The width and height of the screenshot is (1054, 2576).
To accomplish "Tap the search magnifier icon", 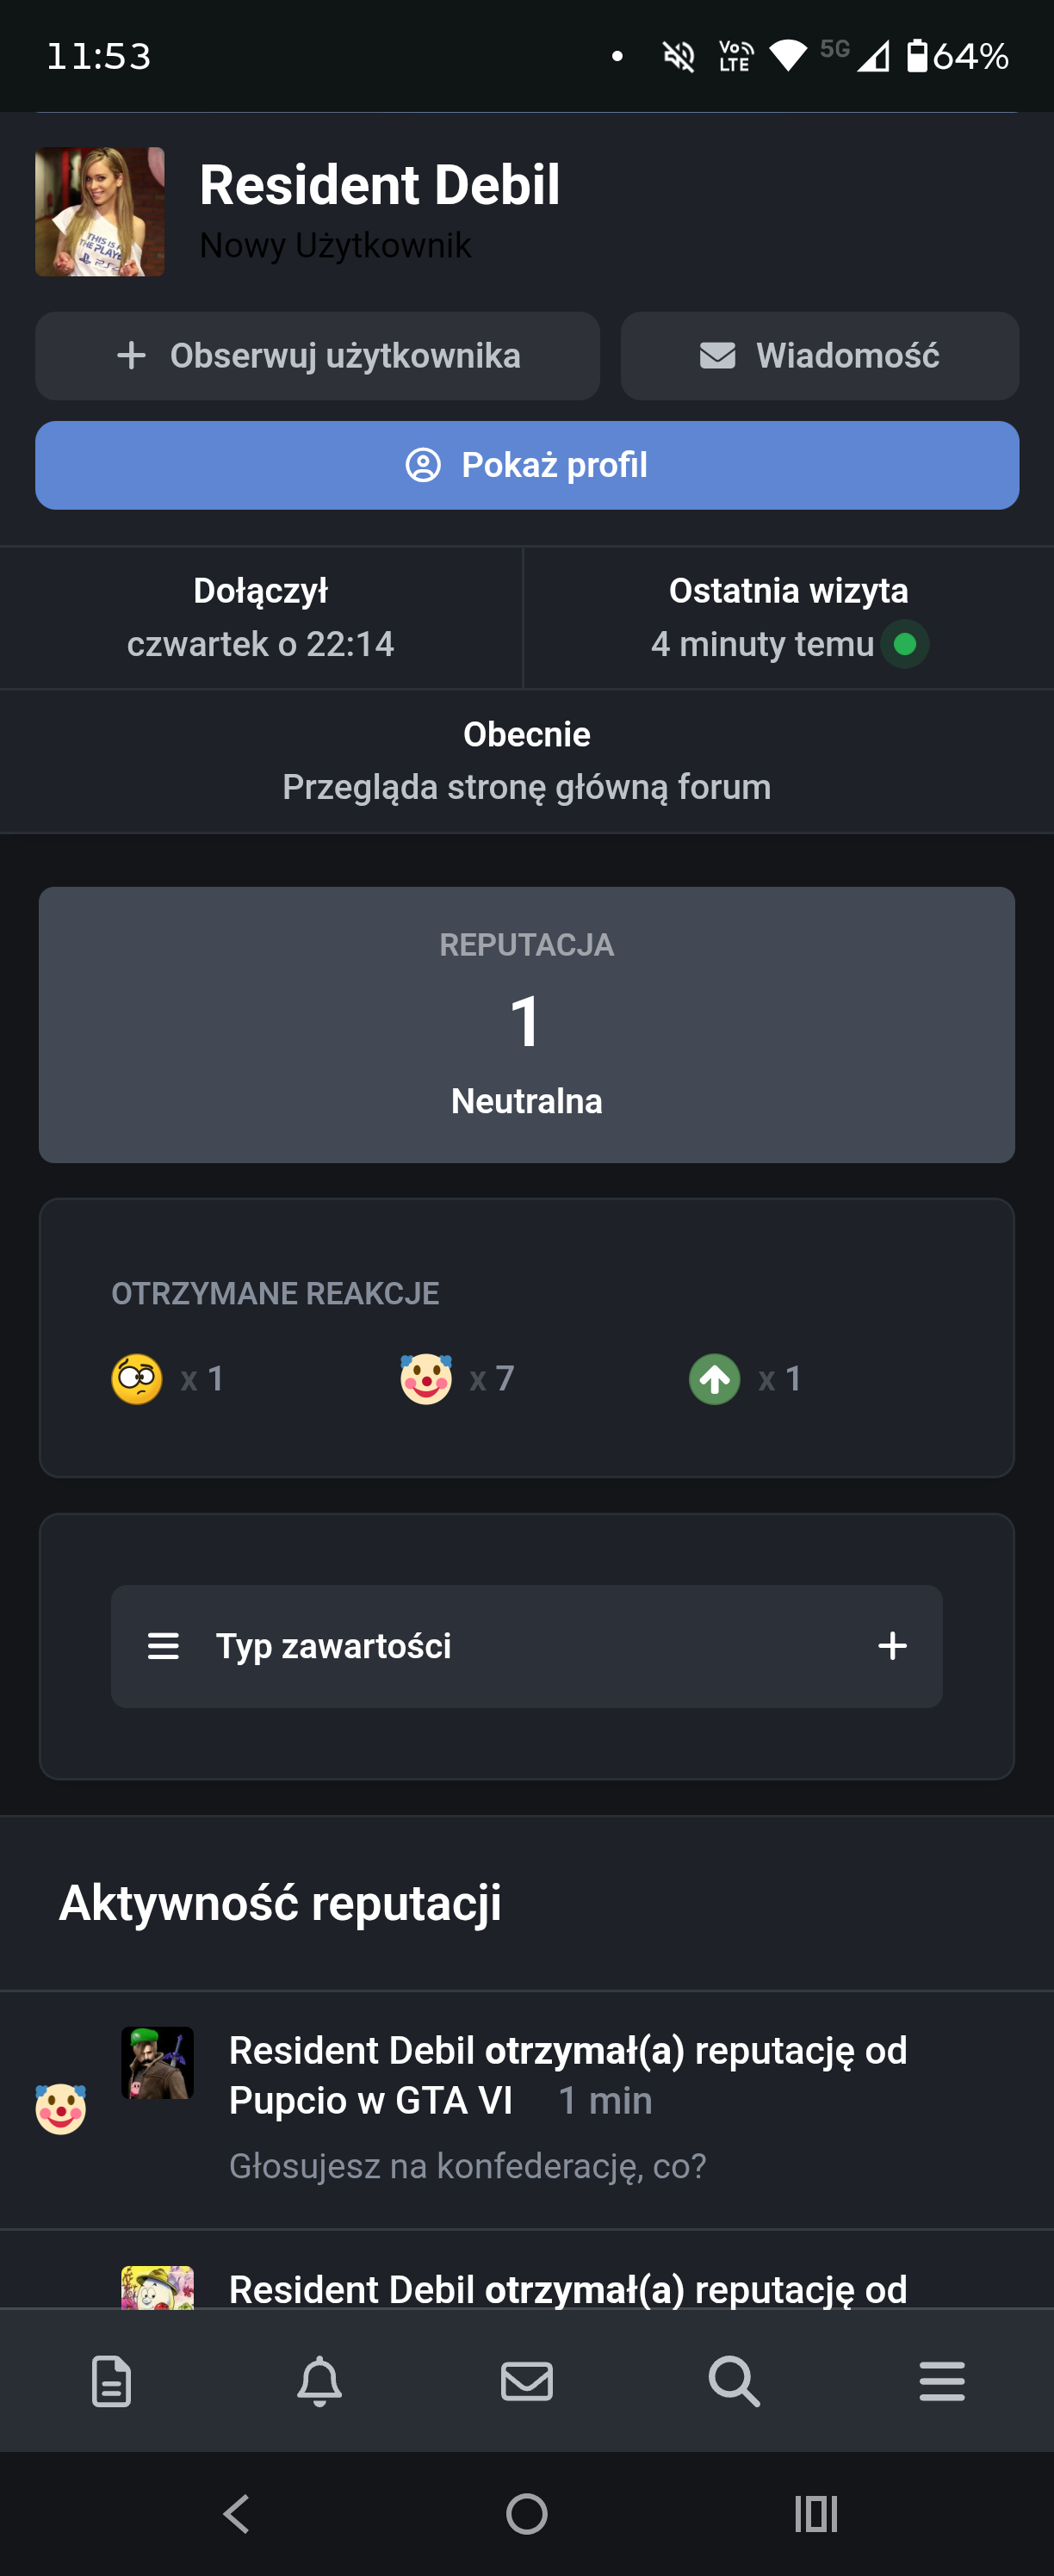I will (734, 2381).
